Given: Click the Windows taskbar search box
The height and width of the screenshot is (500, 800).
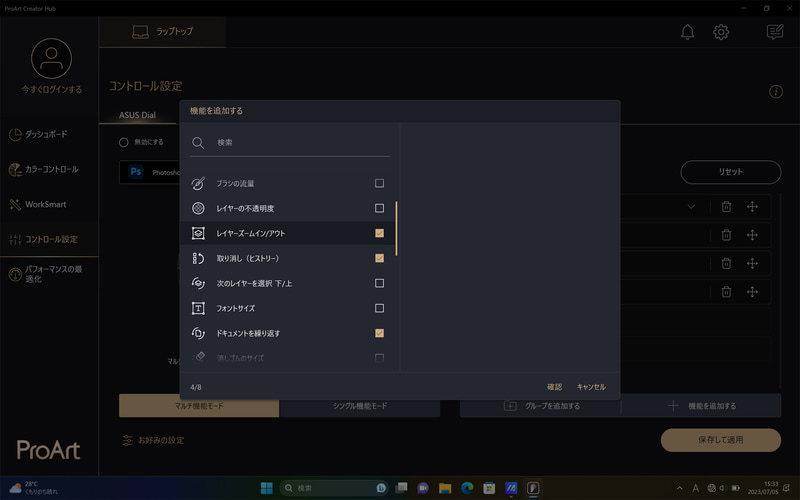Looking at the screenshot, I should coord(334,488).
